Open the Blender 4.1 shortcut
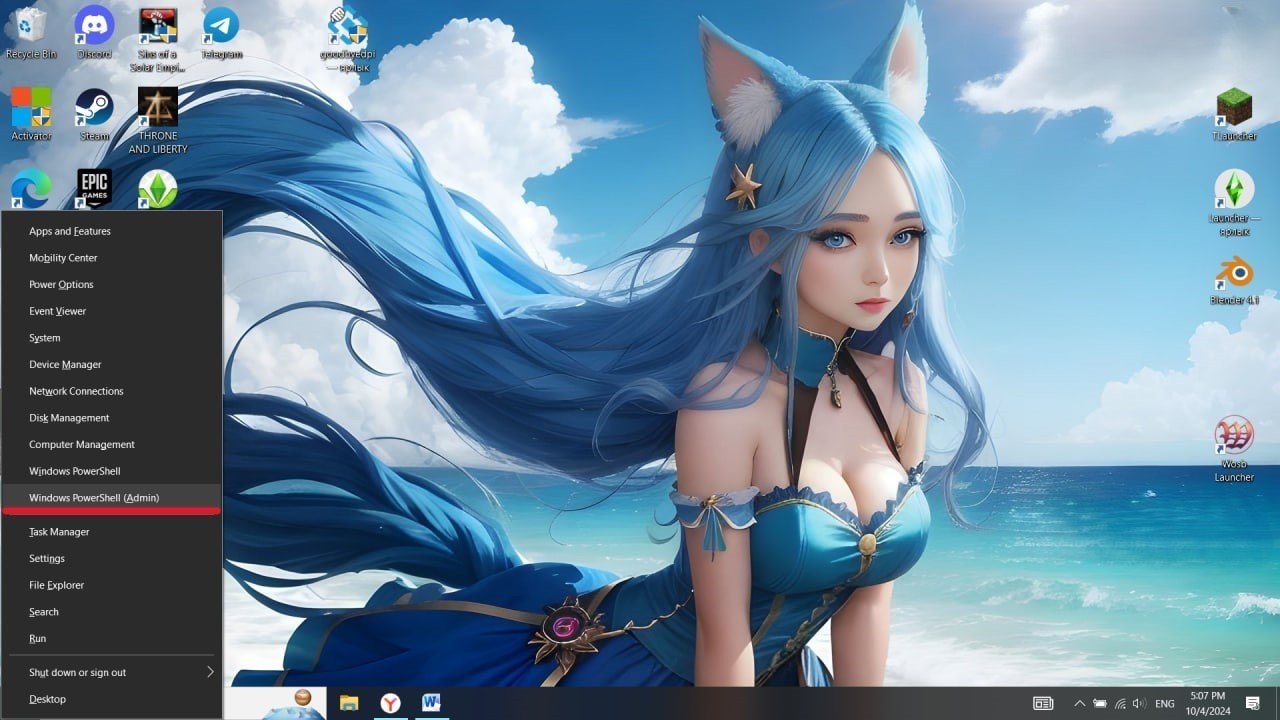The width and height of the screenshot is (1280, 720). pos(1234,280)
